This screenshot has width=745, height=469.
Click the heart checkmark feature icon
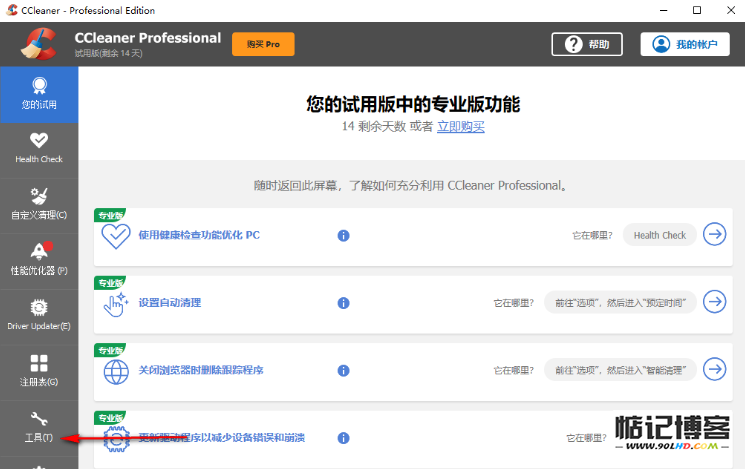pyautogui.click(x=116, y=236)
